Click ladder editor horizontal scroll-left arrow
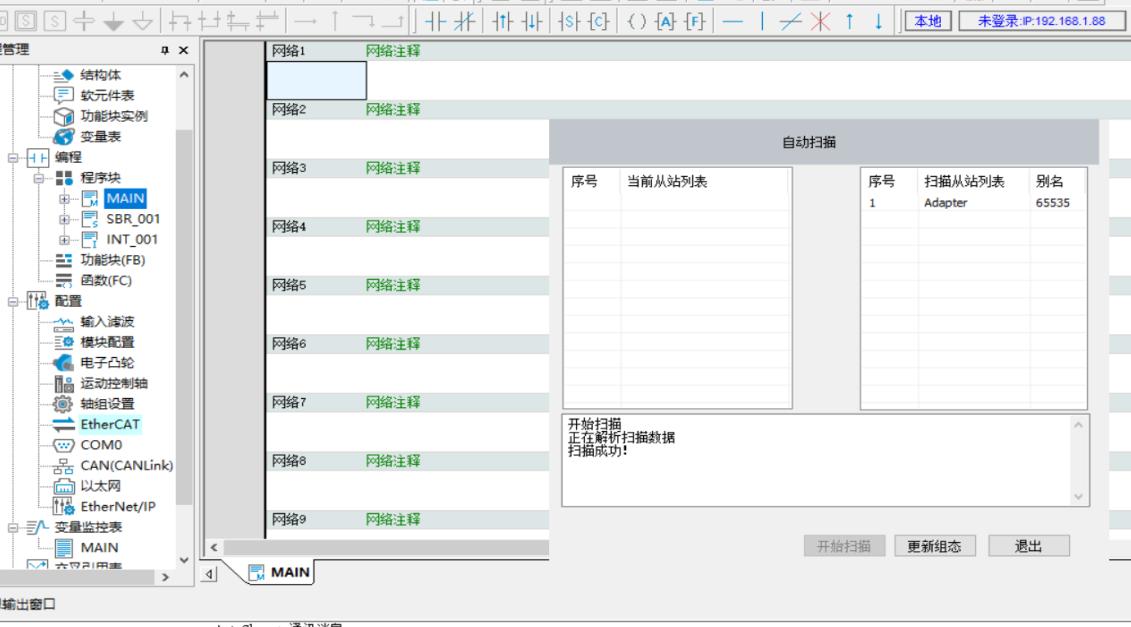 tap(214, 548)
